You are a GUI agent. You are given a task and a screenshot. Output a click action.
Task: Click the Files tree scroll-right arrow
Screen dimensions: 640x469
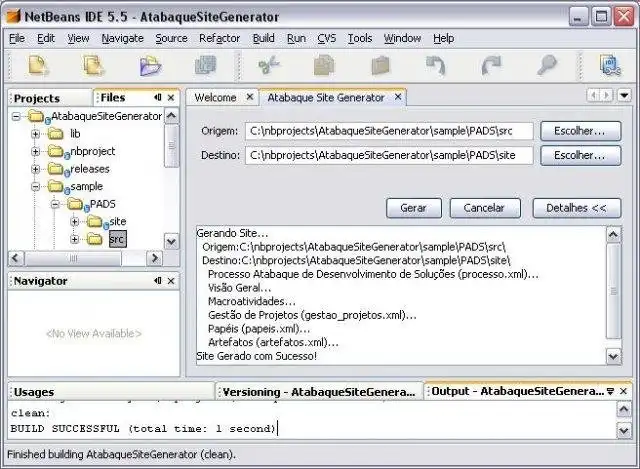pos(155,258)
